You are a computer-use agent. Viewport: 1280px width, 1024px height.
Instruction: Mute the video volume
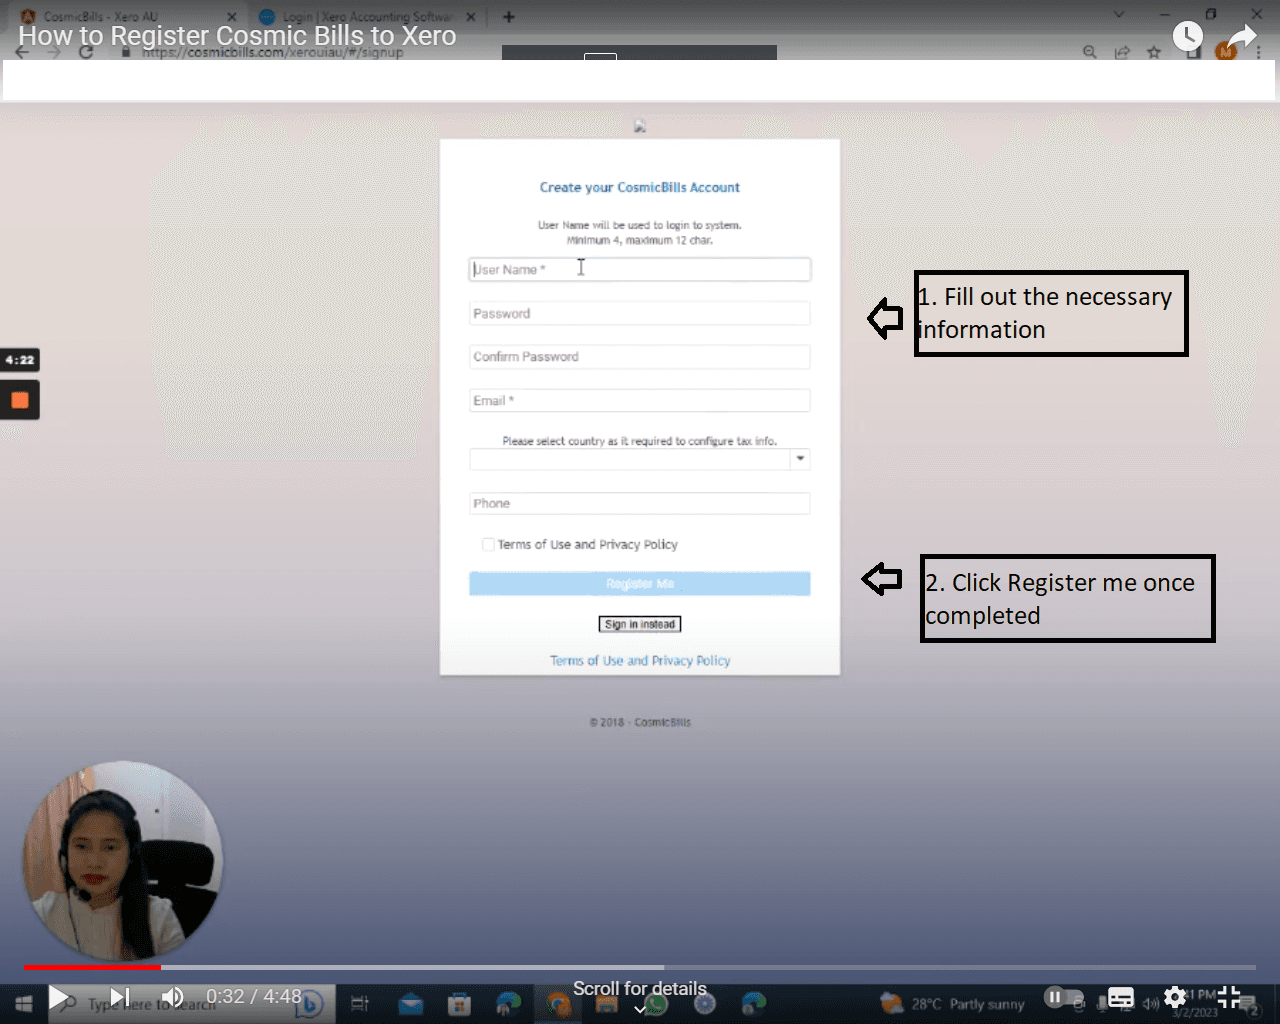point(173,997)
